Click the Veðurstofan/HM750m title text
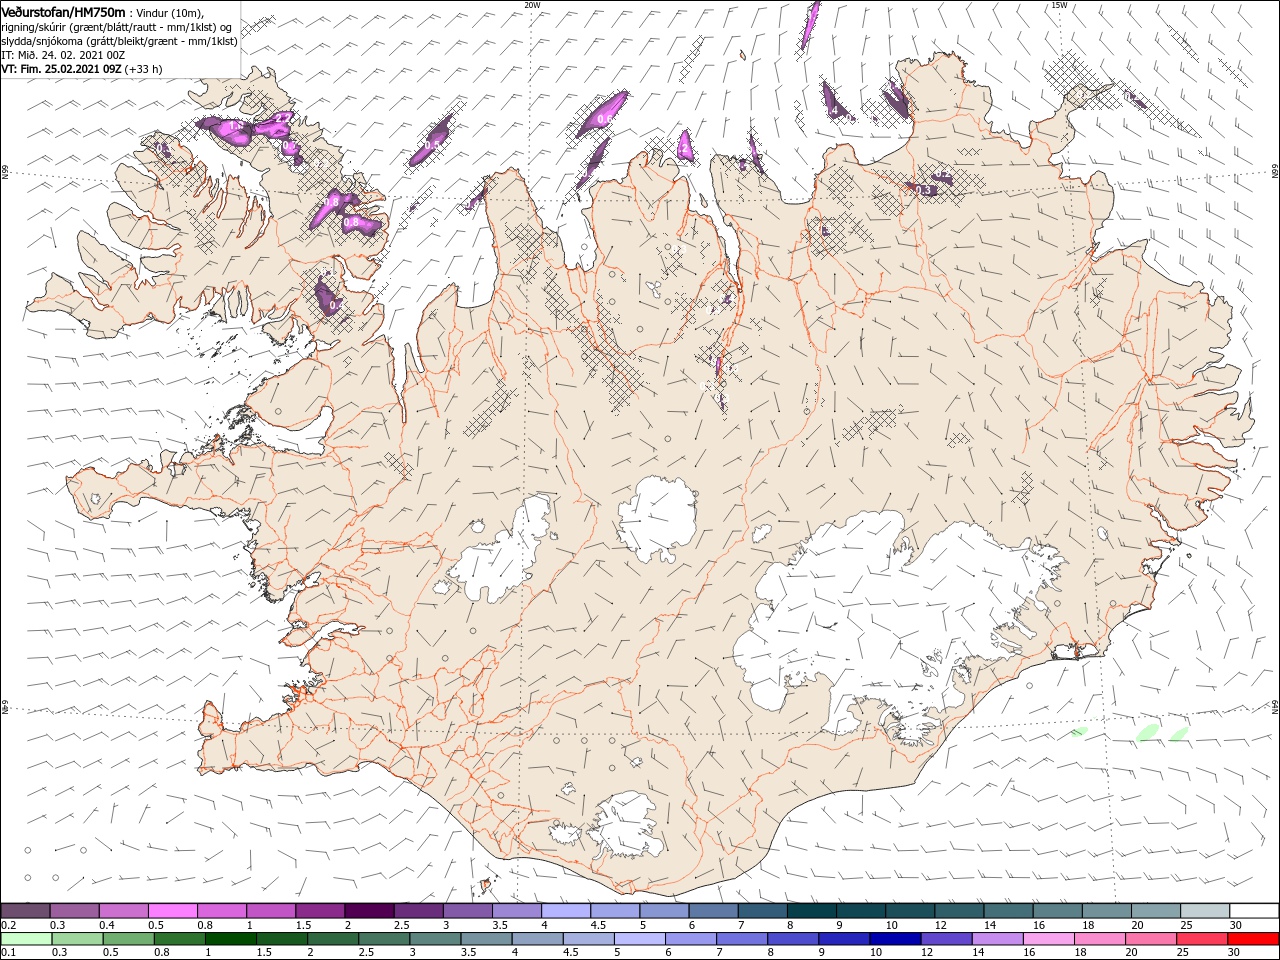The width and height of the screenshot is (1280, 960). (x=64, y=12)
